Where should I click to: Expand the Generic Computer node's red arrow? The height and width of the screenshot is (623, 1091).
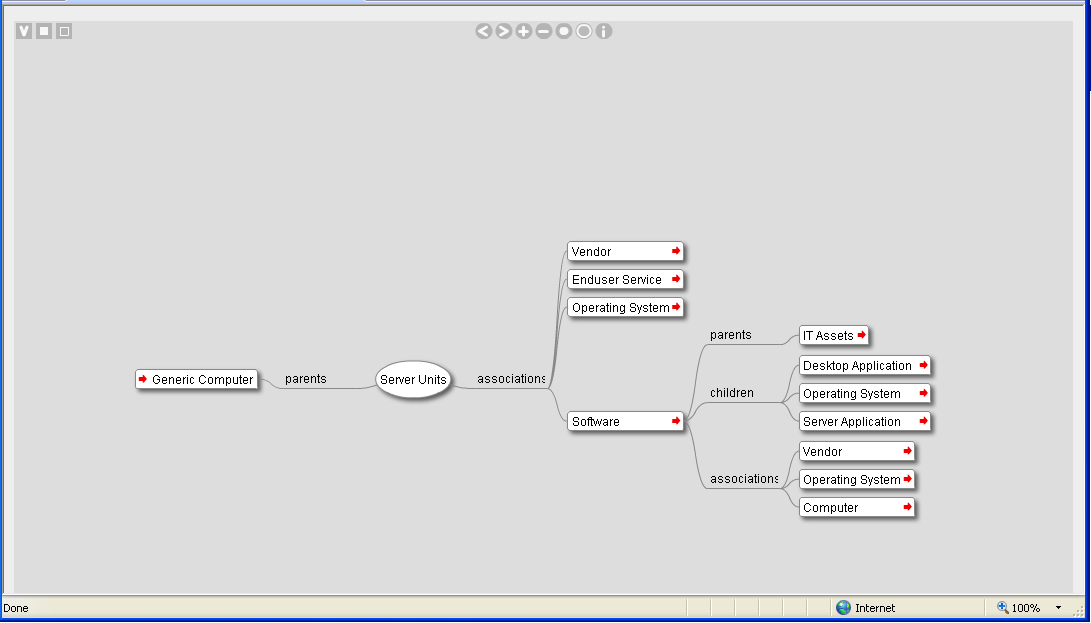tap(143, 379)
